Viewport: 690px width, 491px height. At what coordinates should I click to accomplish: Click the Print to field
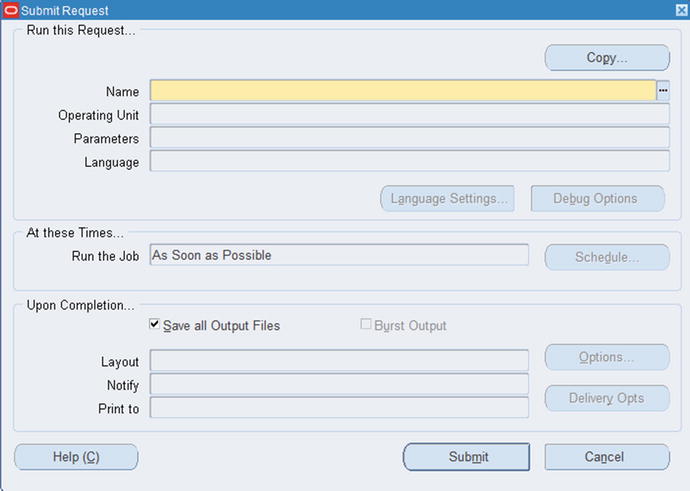click(339, 407)
